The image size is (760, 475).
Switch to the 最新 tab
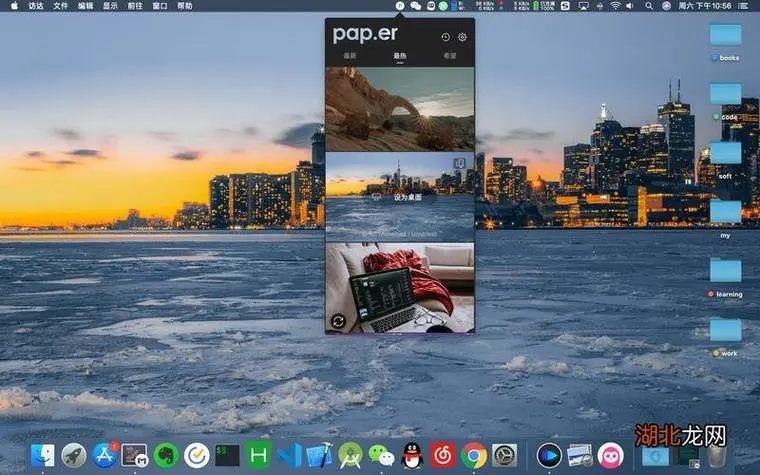click(350, 56)
